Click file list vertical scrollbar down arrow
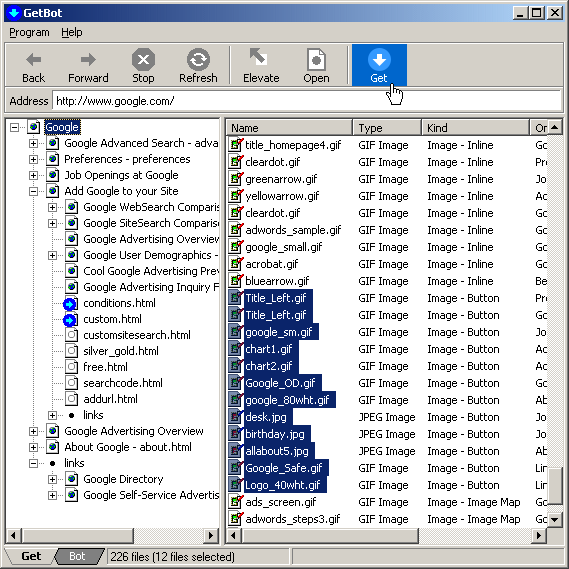Screen dimensions: 569x569 (x=555, y=519)
